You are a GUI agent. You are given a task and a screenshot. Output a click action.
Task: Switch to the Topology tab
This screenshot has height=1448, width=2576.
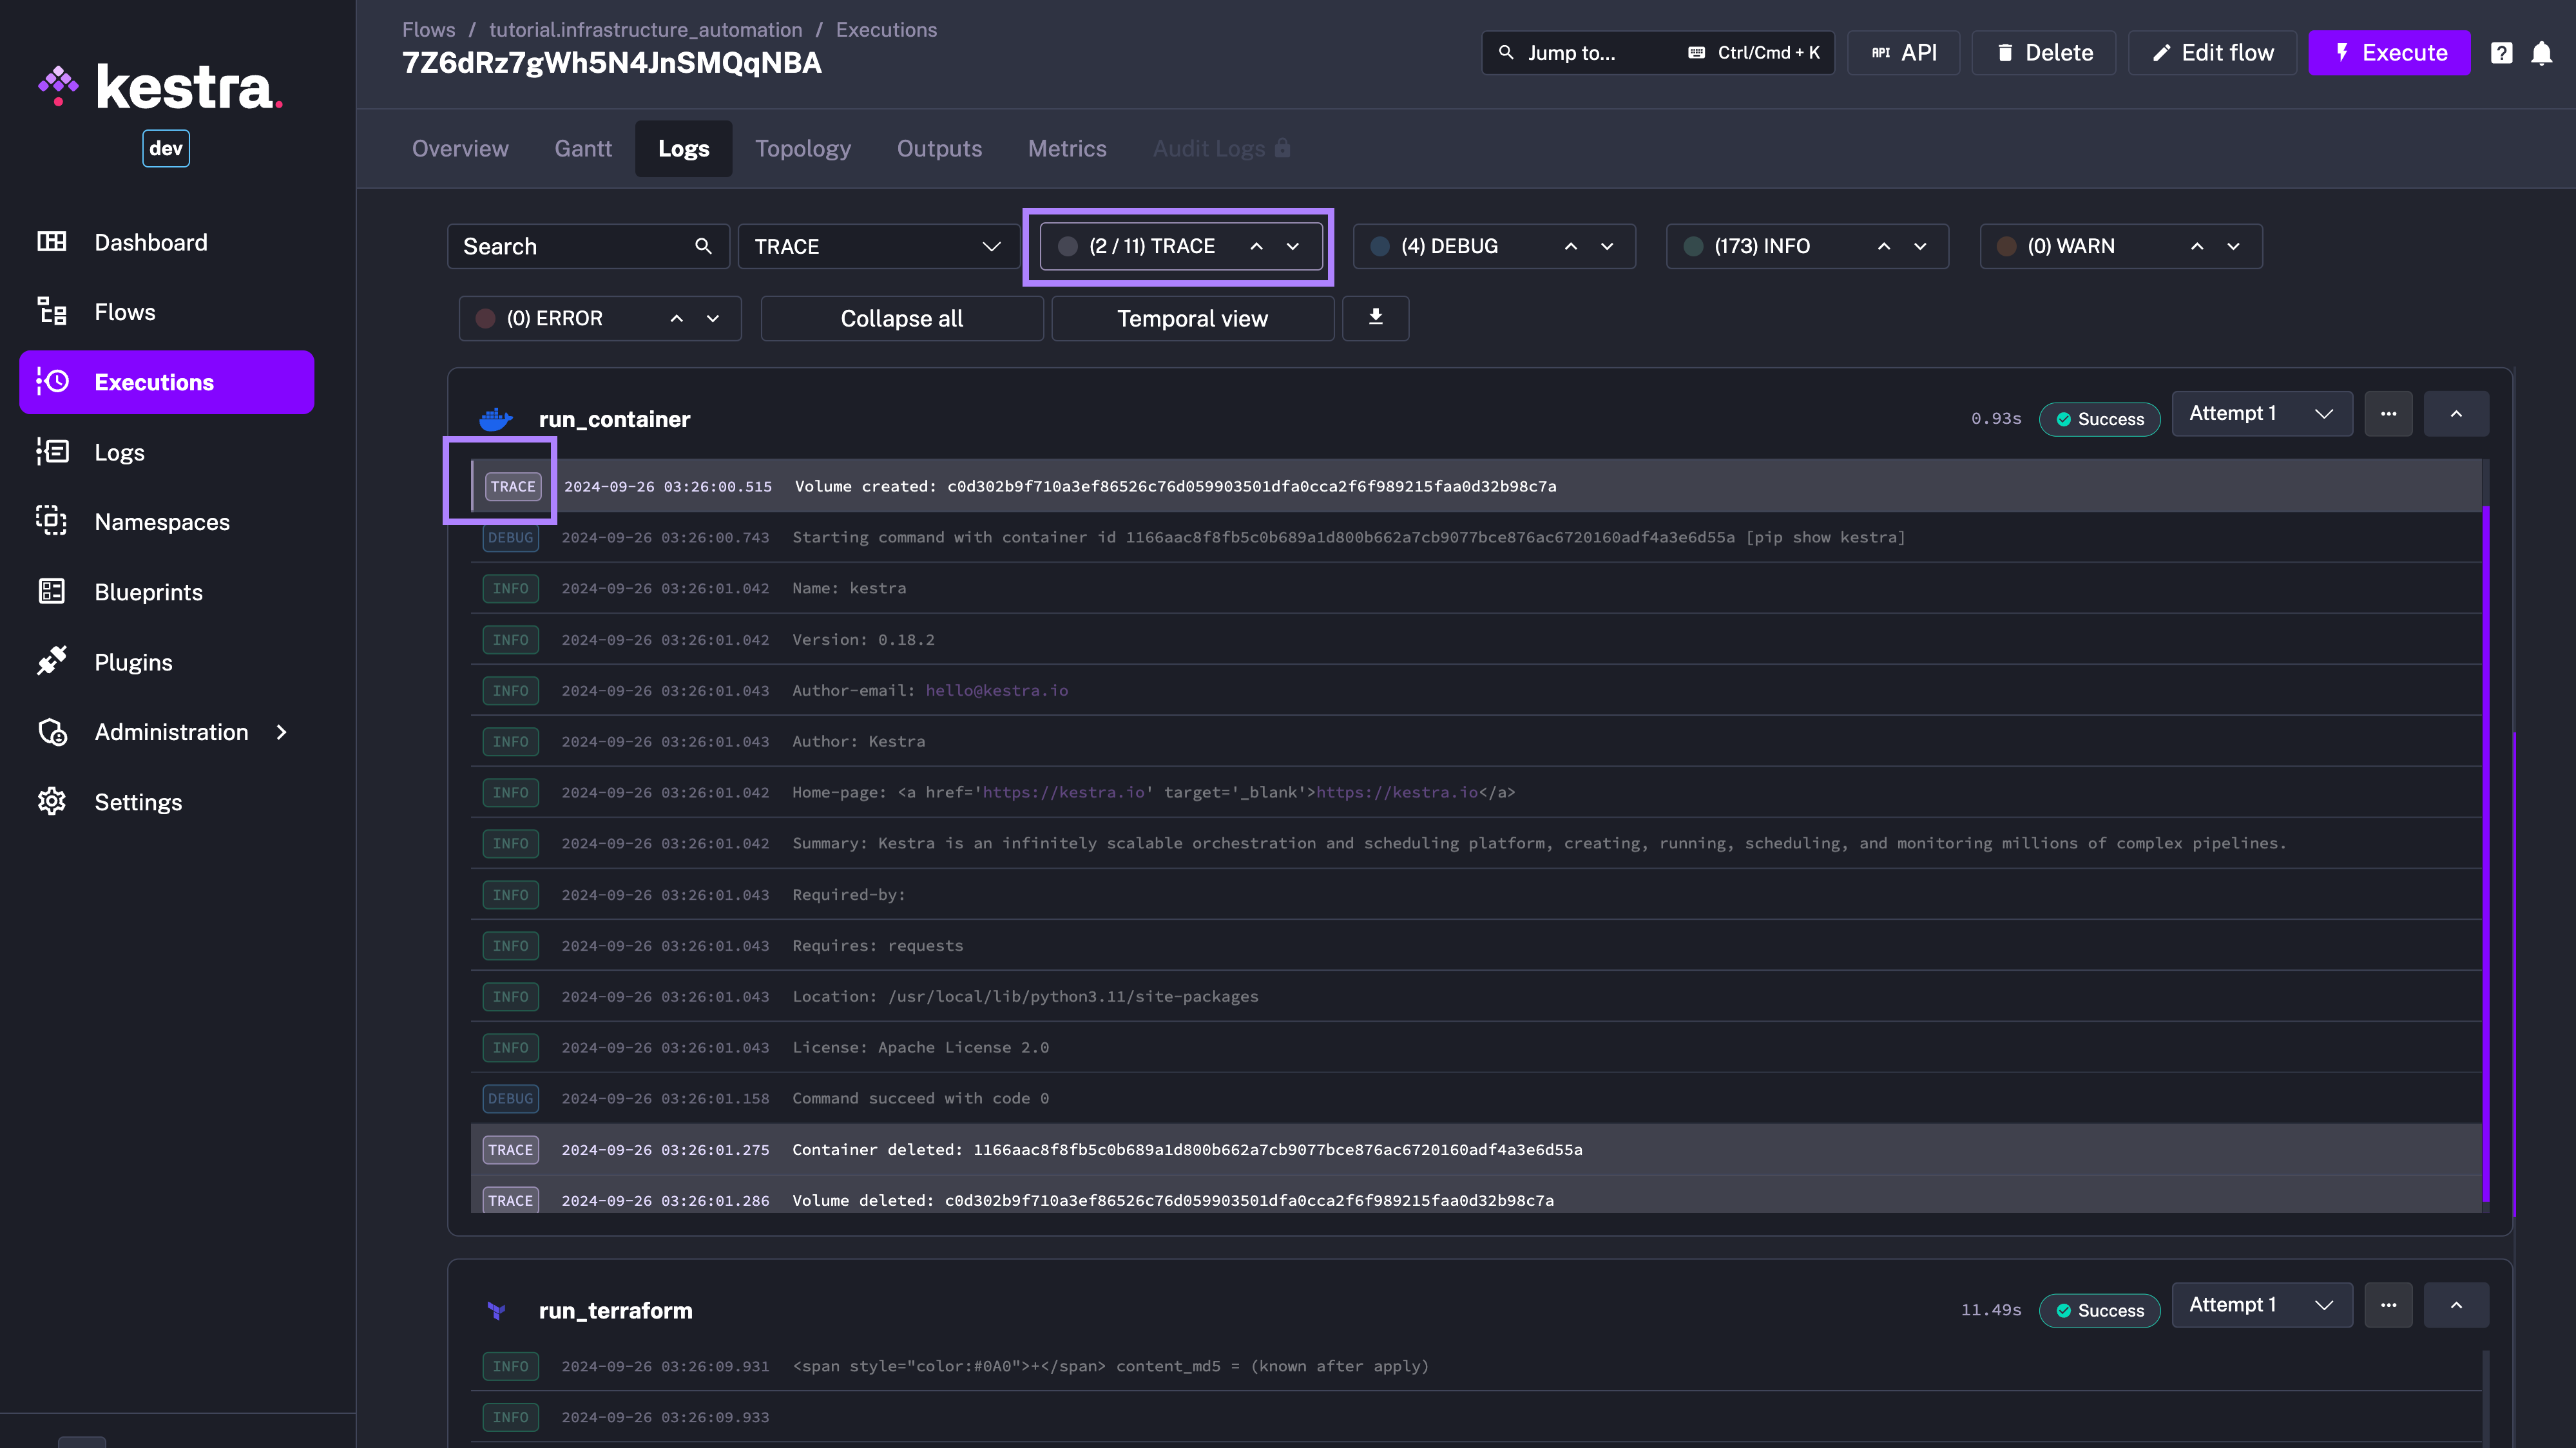[x=802, y=148]
